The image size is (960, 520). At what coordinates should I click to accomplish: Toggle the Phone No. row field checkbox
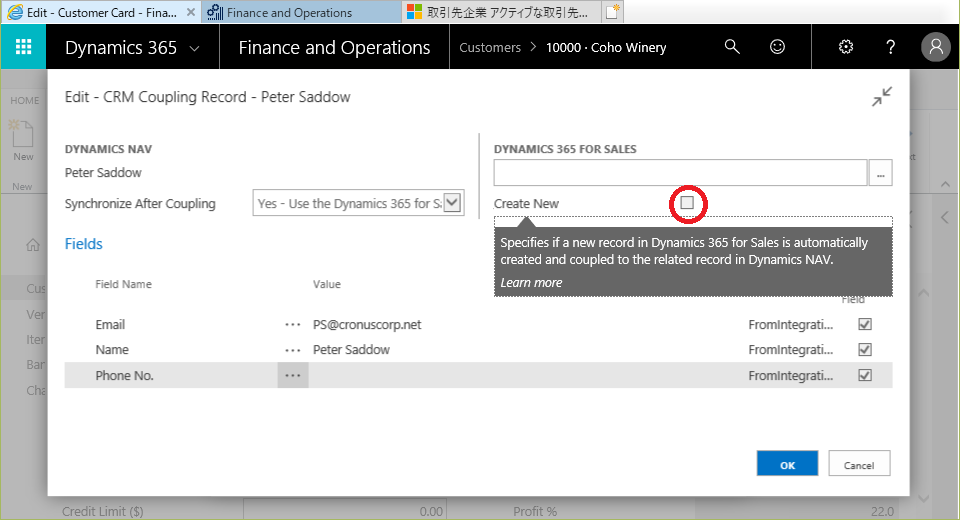click(864, 375)
